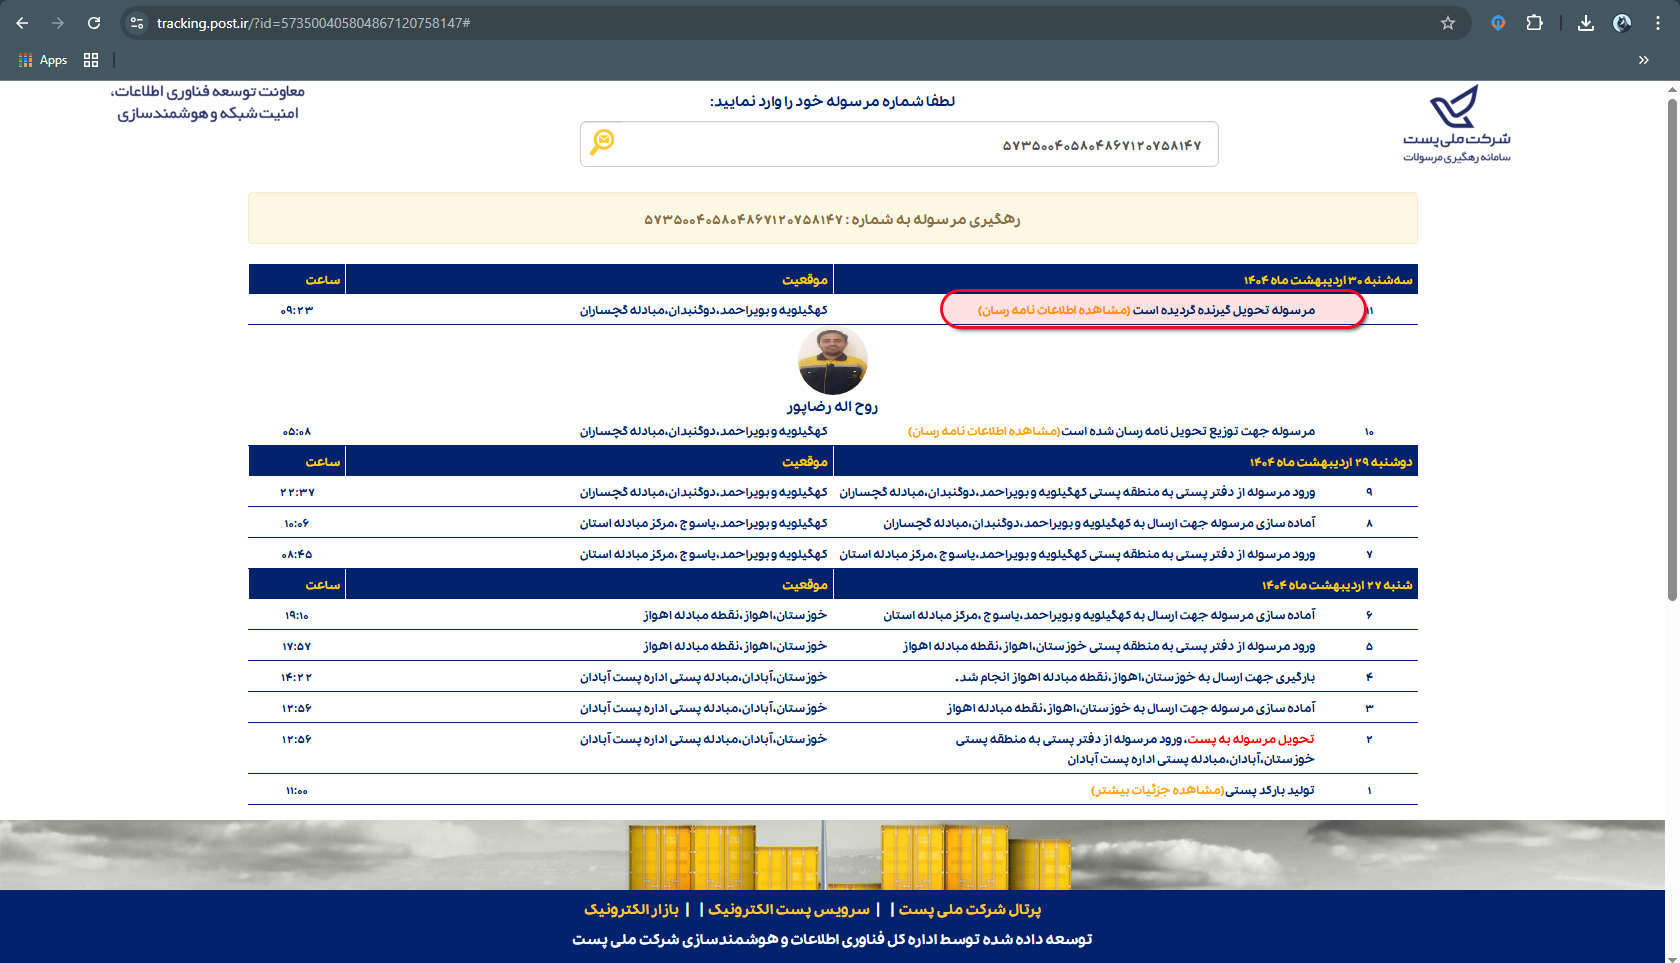Click the scrollbar up arrow
This screenshot has height=963, width=1680.
pyautogui.click(x=1672, y=89)
